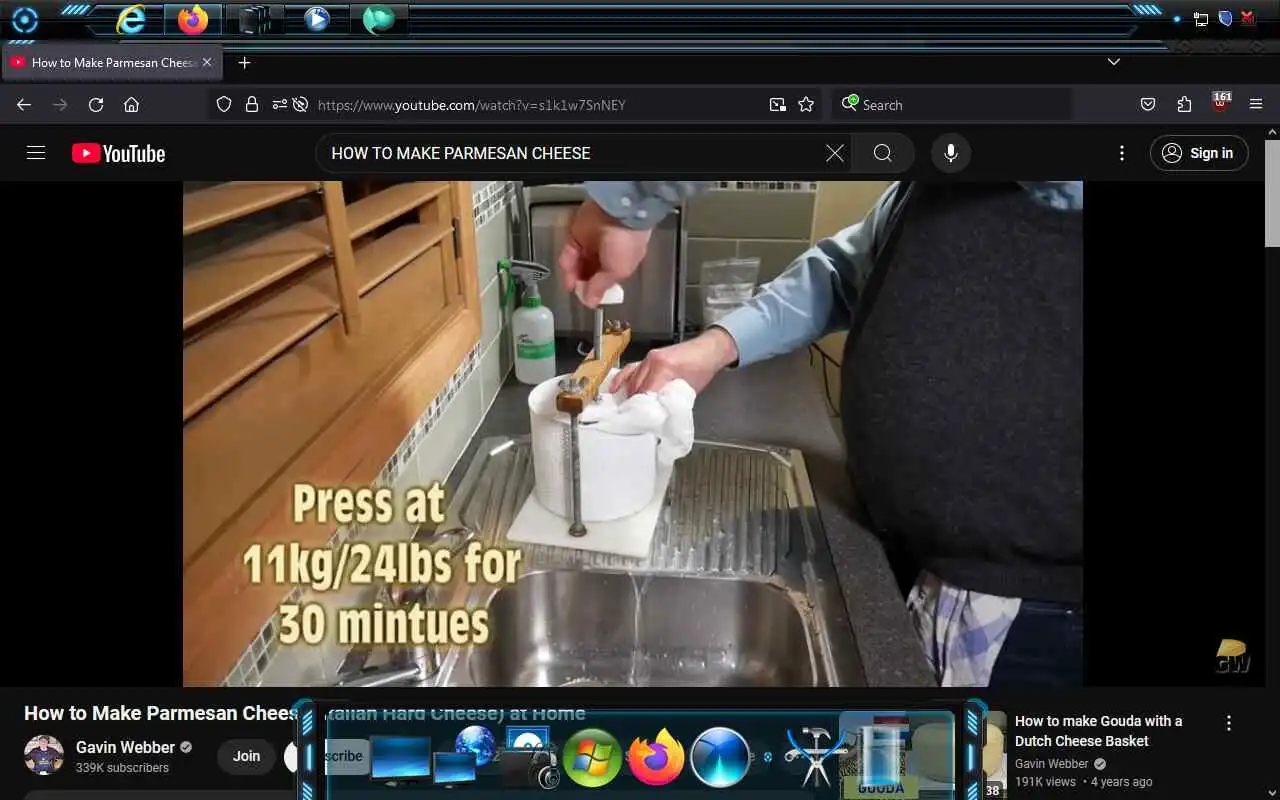
Task: Close the Parmesan Cheese browser tab
Action: tap(207, 62)
